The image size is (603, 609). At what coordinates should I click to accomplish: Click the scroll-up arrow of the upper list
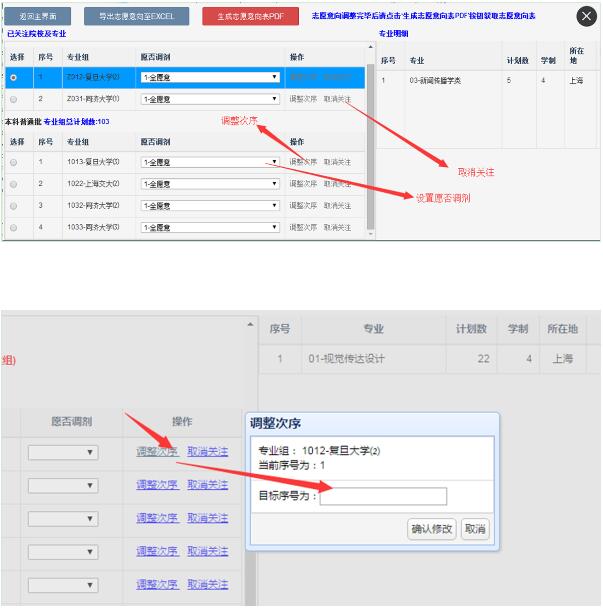pos(370,47)
